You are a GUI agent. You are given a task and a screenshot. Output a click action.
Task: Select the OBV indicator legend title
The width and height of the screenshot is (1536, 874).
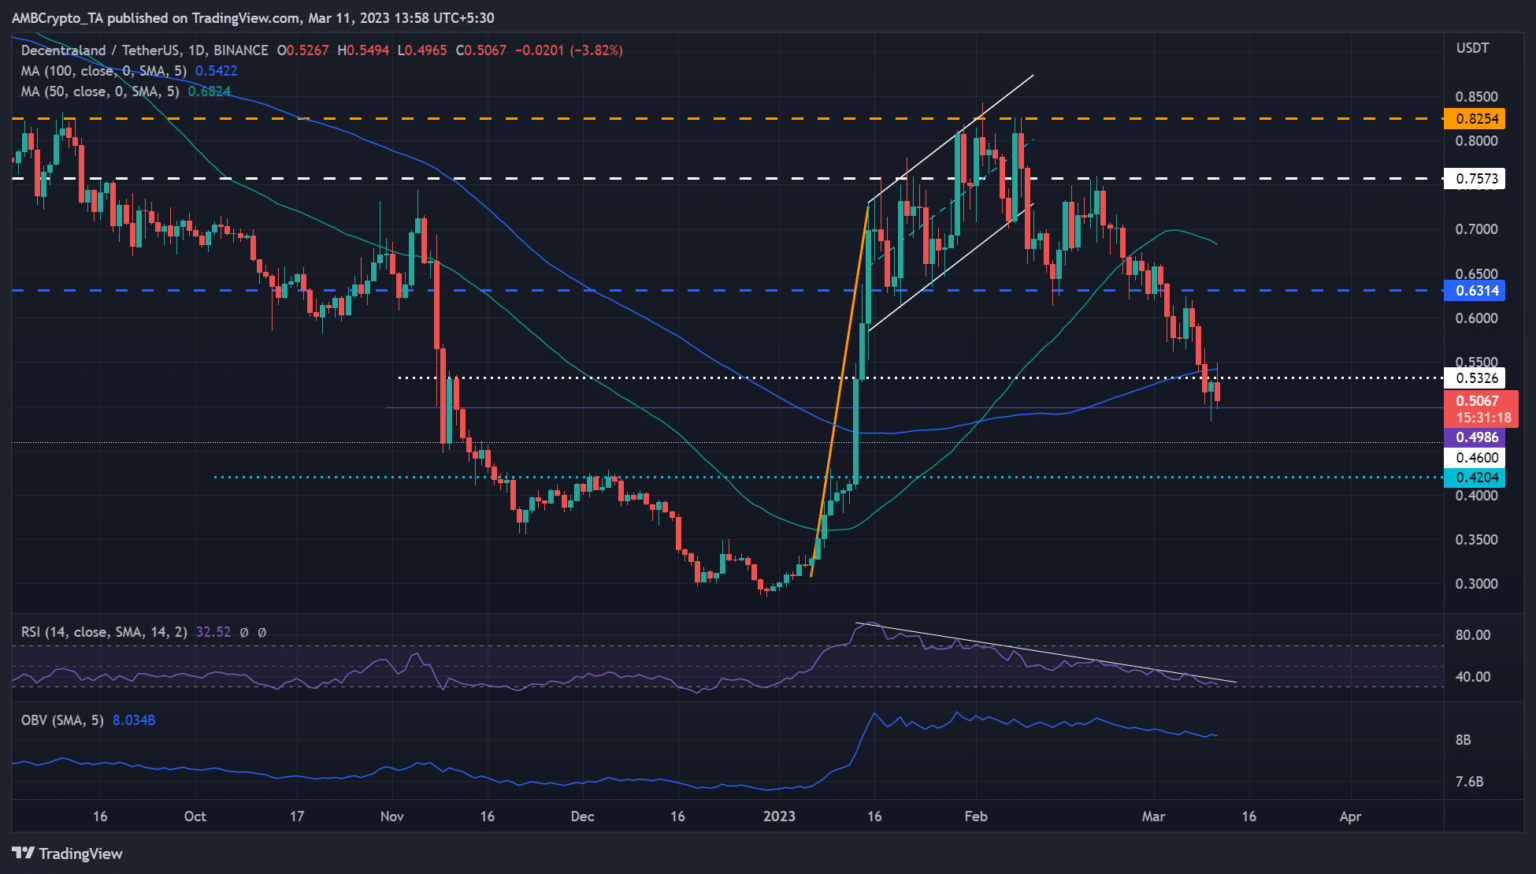62,720
